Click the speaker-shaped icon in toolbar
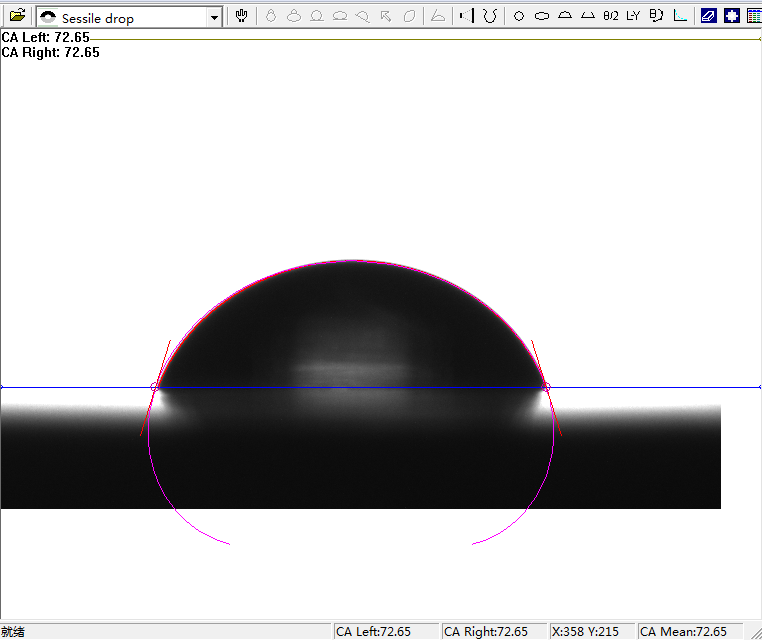The image size is (762, 640). [x=464, y=16]
